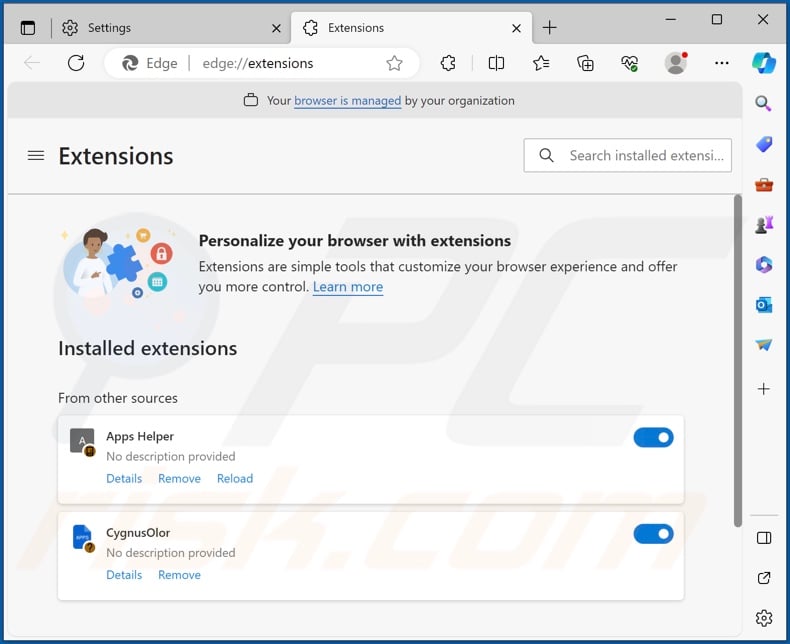
Task: Remove the Apps Helper extension
Action: (179, 478)
